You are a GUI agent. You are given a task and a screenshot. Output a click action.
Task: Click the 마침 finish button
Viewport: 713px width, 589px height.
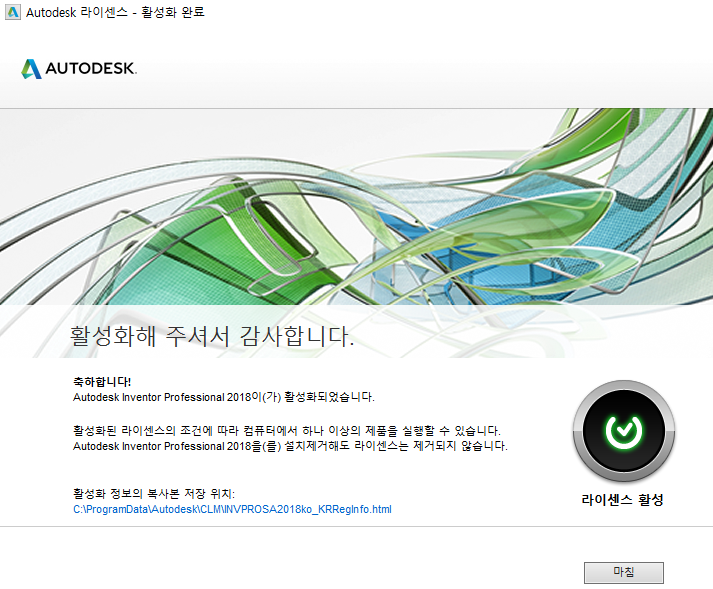coord(623,573)
